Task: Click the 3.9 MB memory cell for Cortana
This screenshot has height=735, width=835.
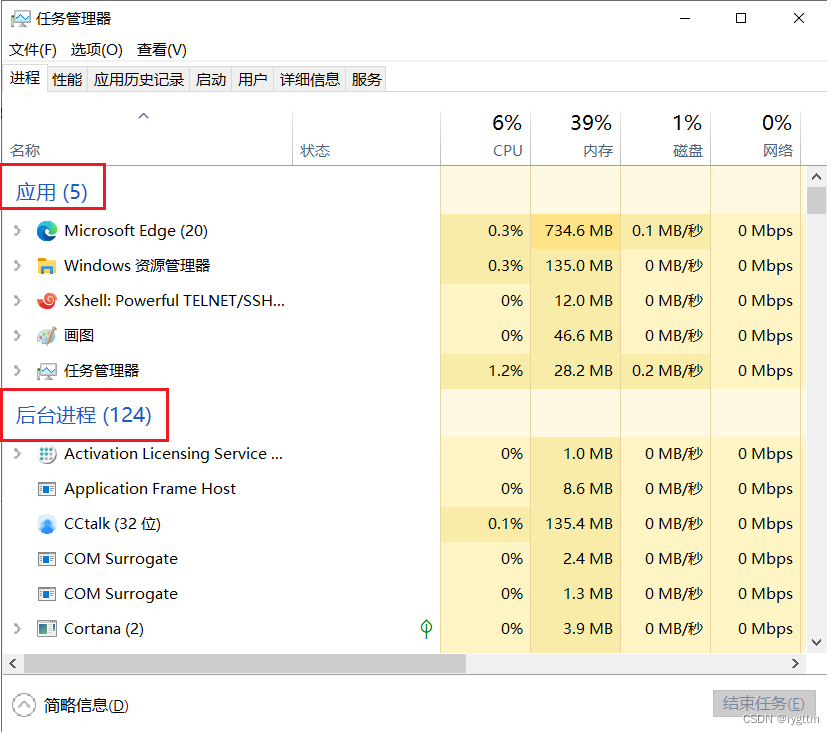Action: pos(576,629)
